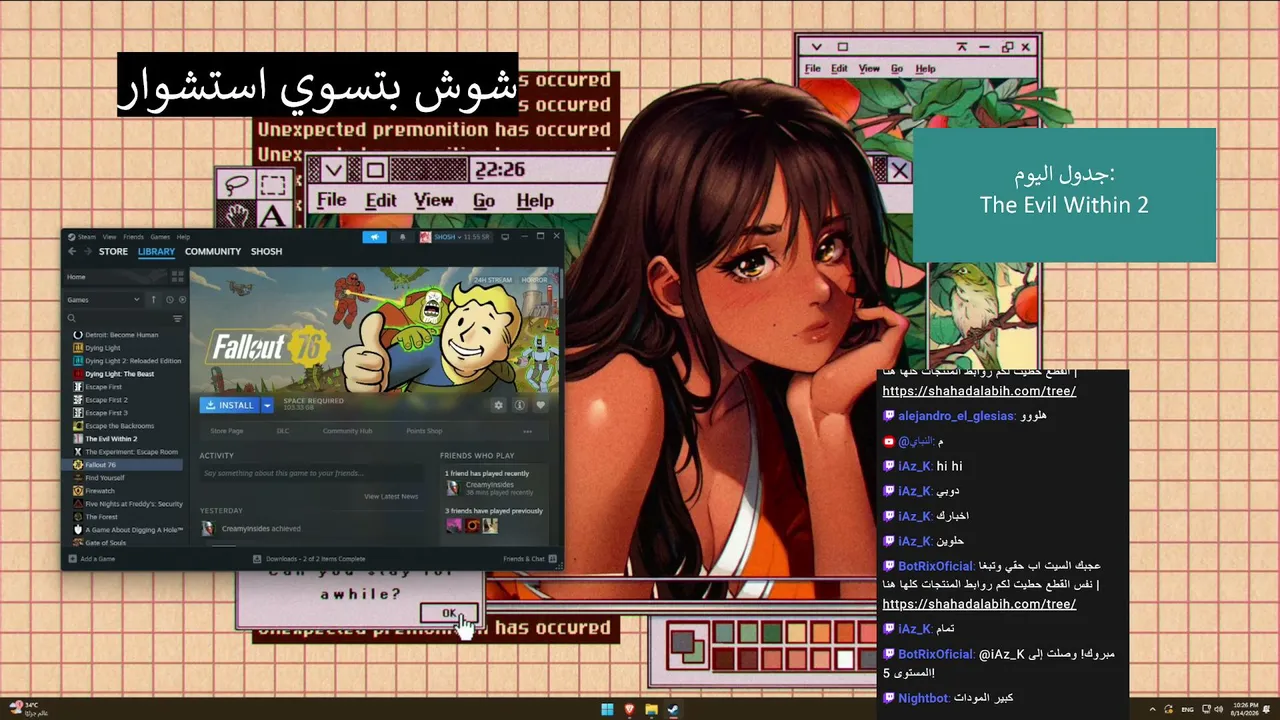Open taskbar clock and date

[x=1246, y=710]
